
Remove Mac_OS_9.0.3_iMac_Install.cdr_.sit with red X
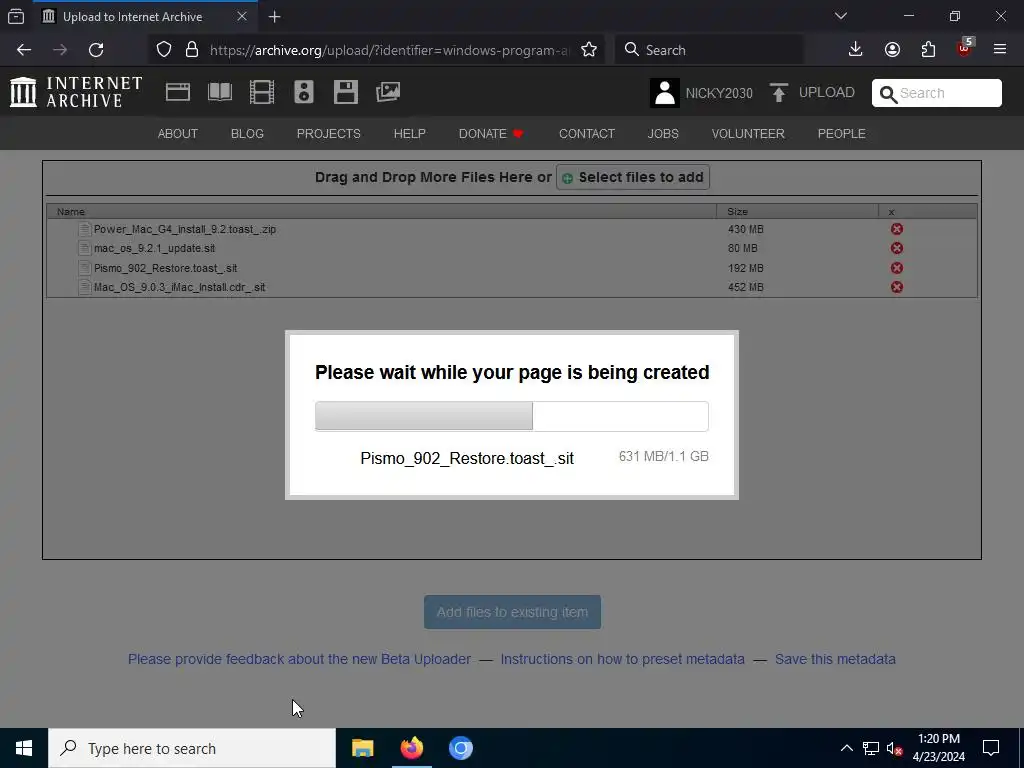(x=897, y=287)
